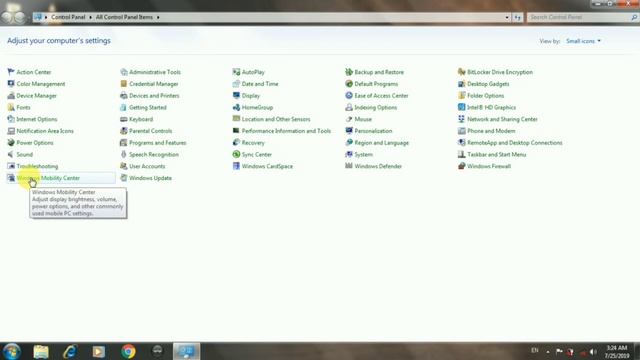
Task: Click the HomeGroup icon
Action: click(x=236, y=107)
